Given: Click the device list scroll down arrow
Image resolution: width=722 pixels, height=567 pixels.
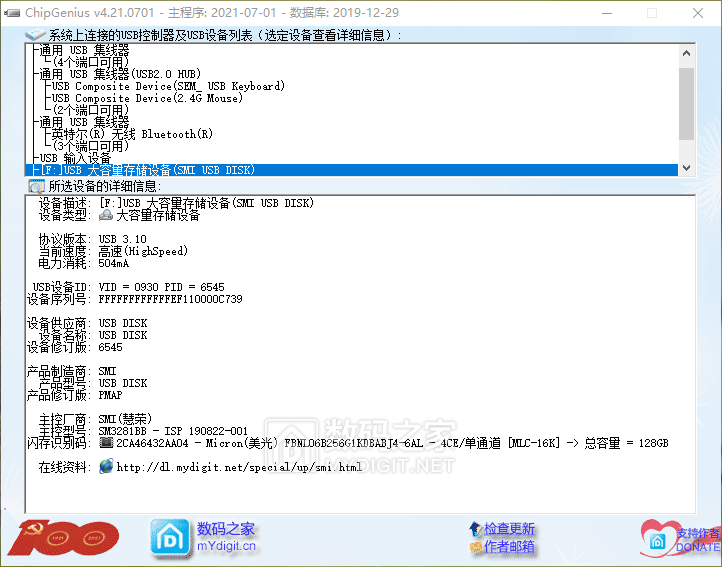Looking at the screenshot, I should tap(686, 168).
